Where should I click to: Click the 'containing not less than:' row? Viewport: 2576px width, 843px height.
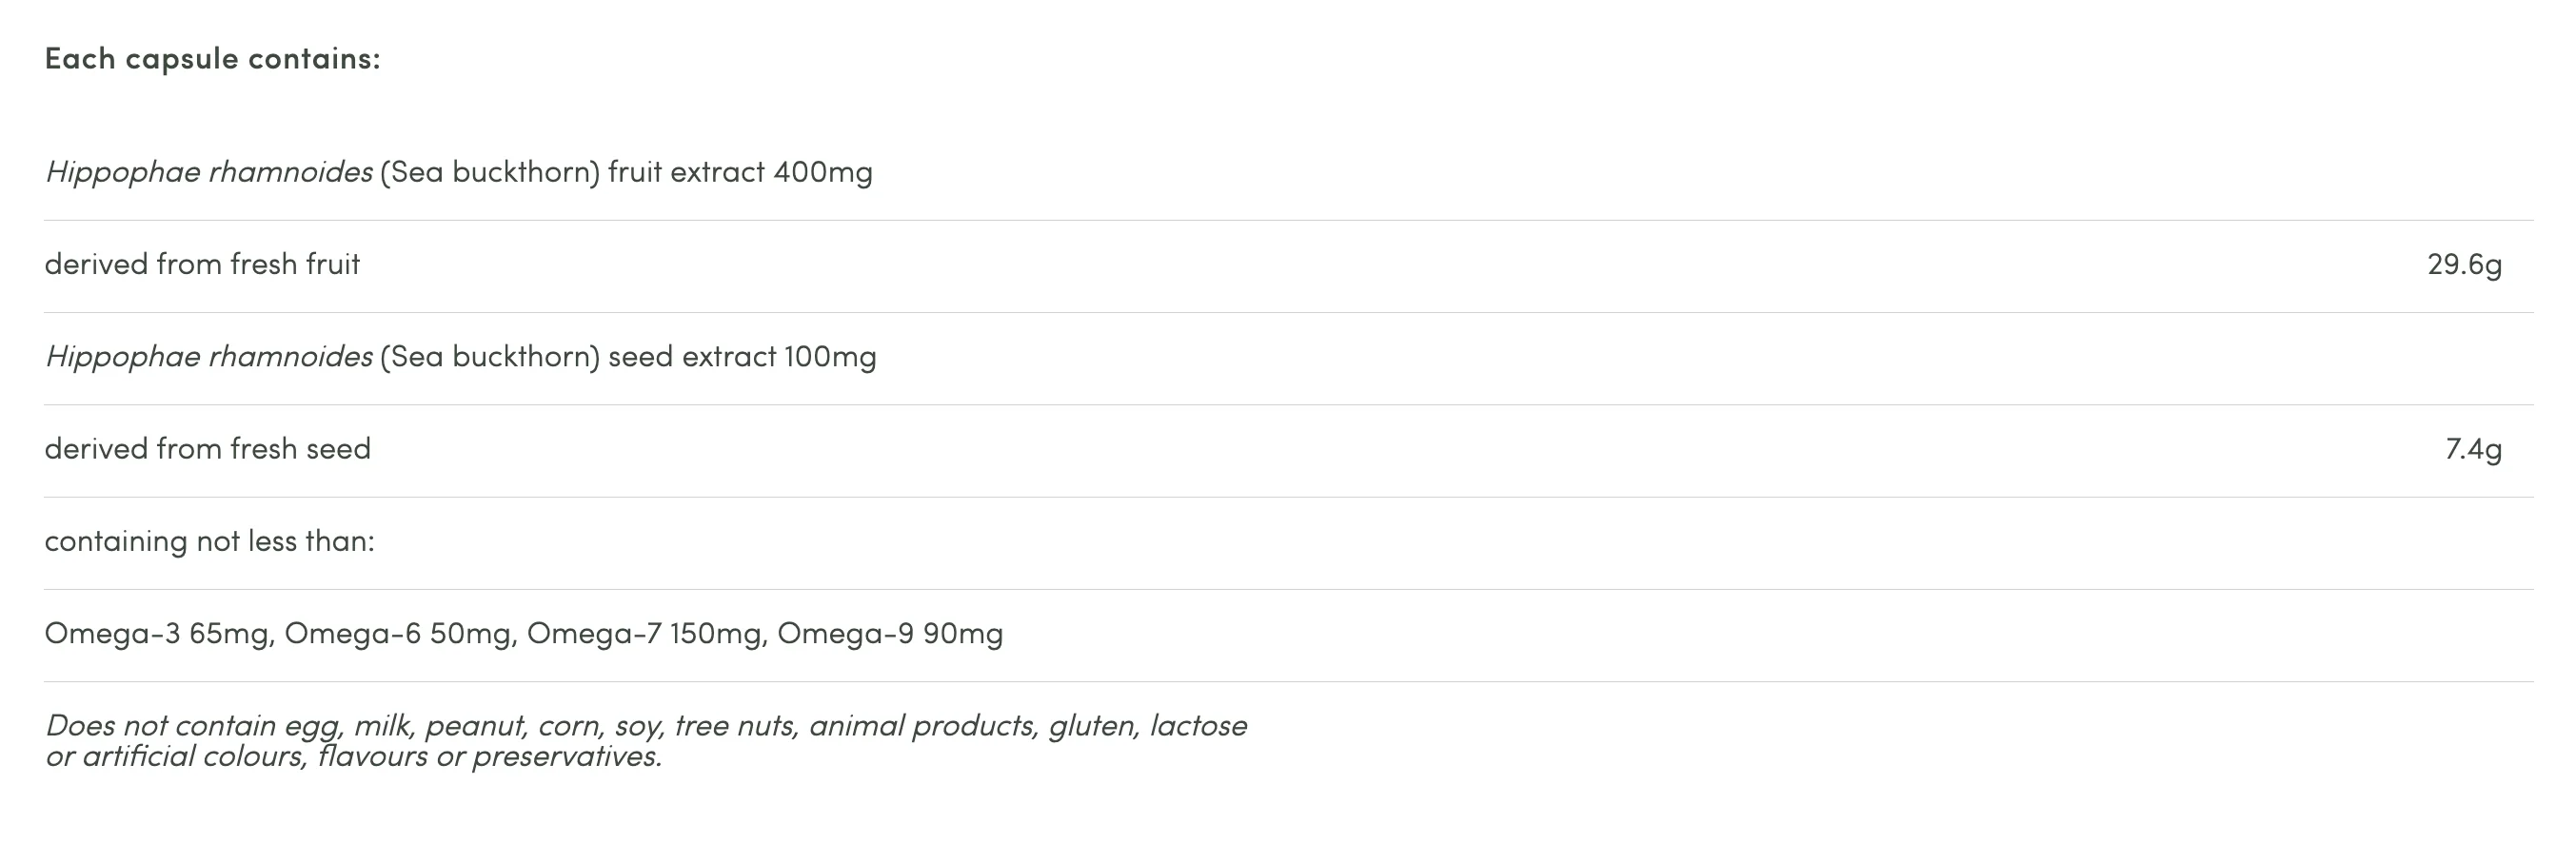click(1288, 543)
